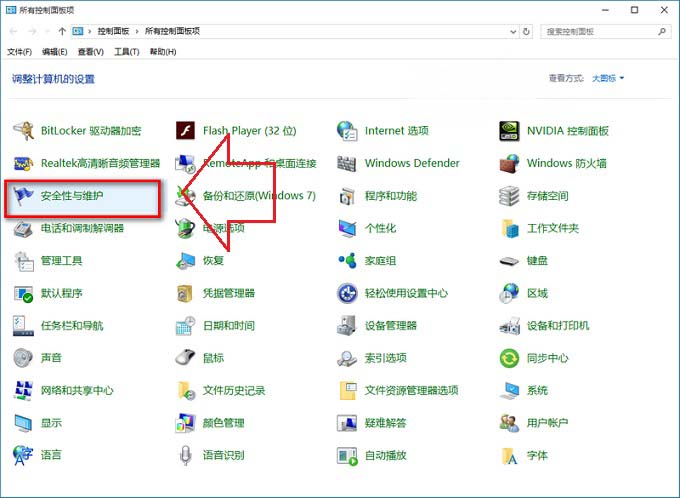Open the 电话和调制解调器 icon
This screenshot has width=680, height=498.
click(23, 228)
